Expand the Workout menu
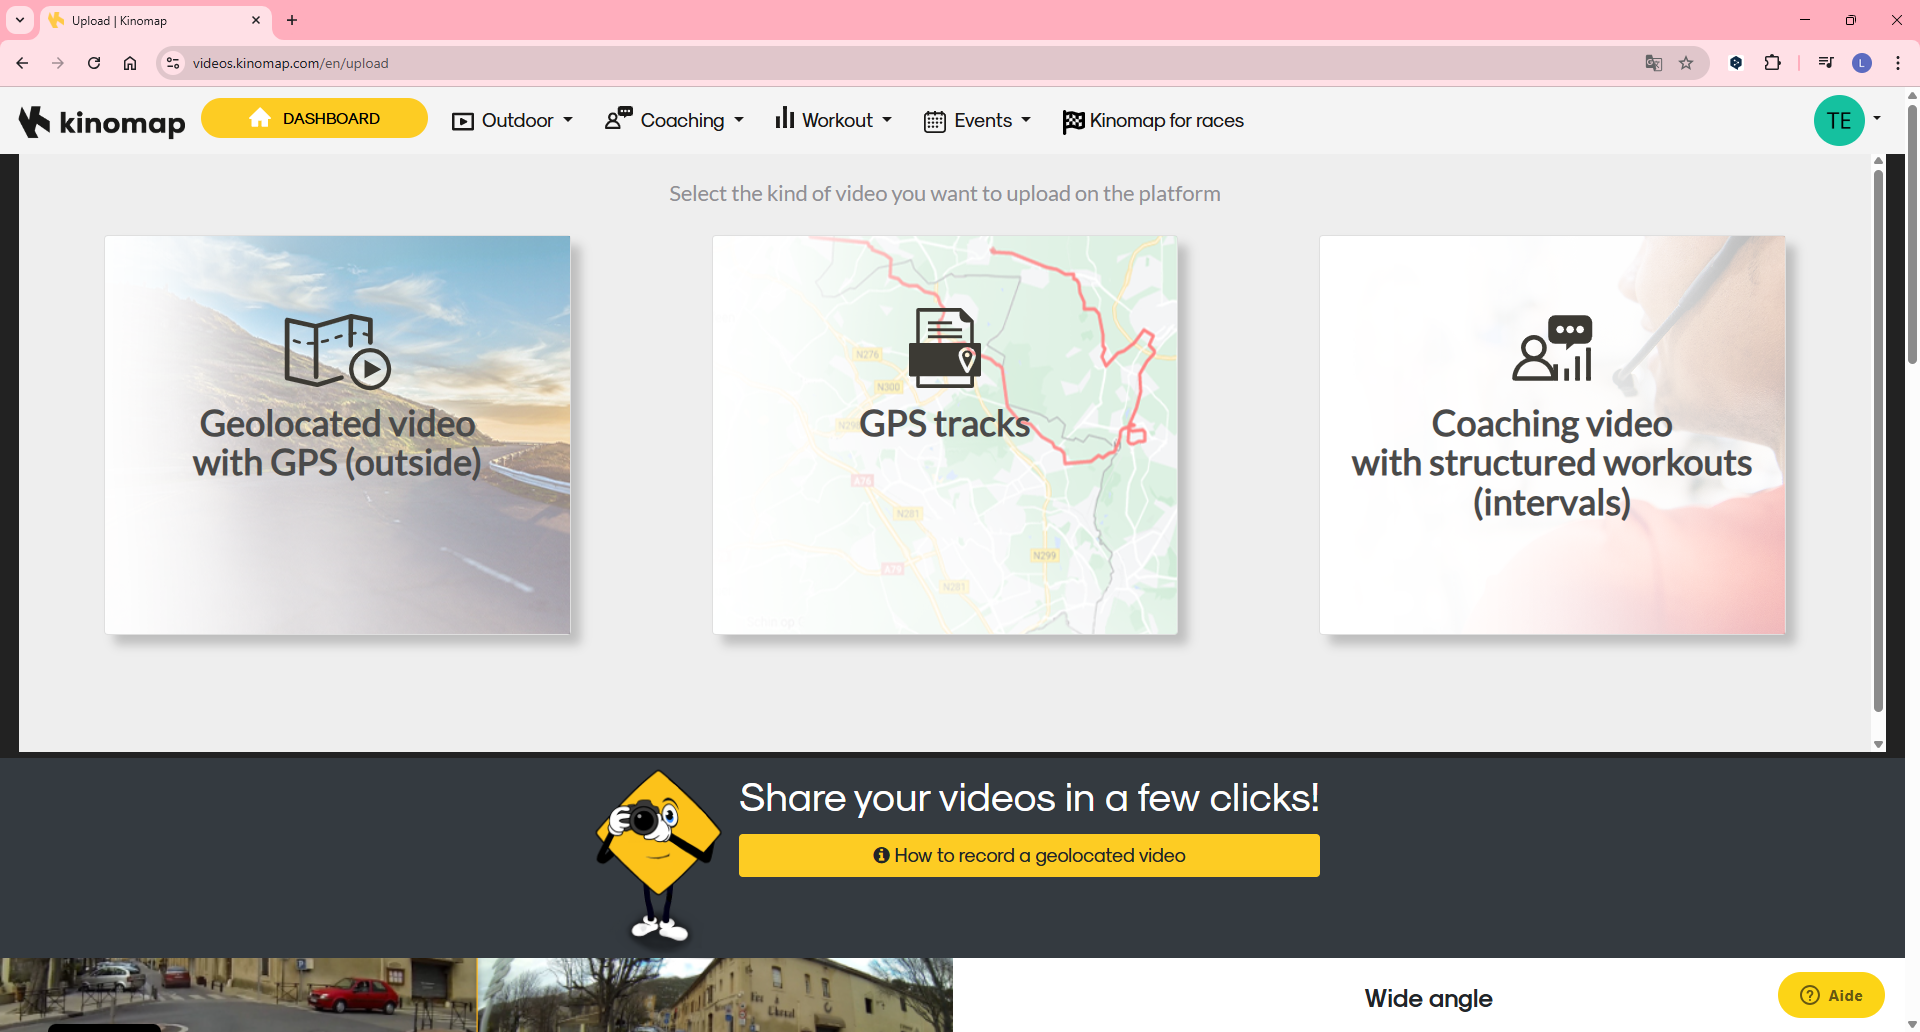Image resolution: width=1920 pixels, height=1032 pixels. 833,120
